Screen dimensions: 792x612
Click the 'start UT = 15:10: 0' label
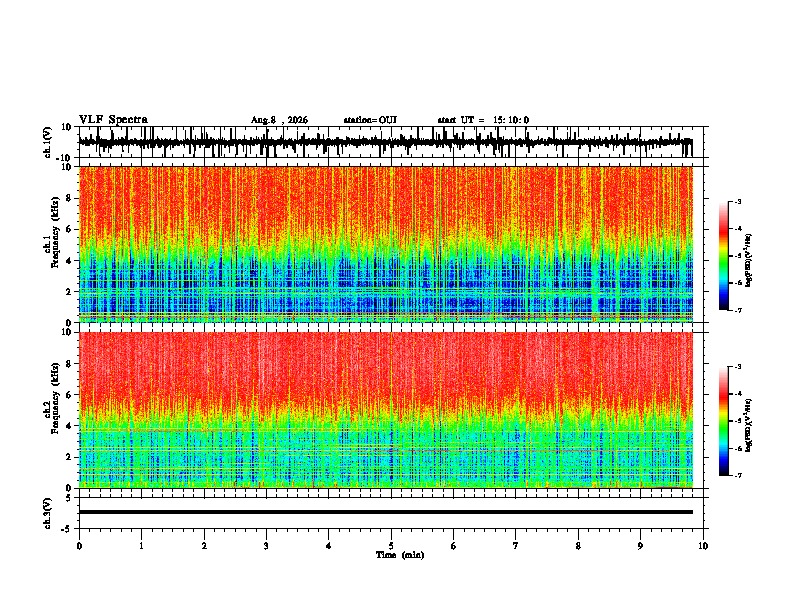pos(483,120)
